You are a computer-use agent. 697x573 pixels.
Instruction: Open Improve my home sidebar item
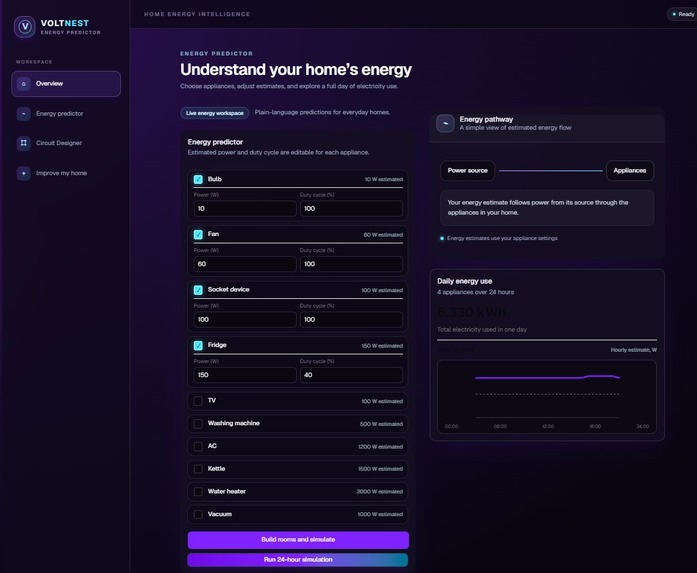coord(66,173)
